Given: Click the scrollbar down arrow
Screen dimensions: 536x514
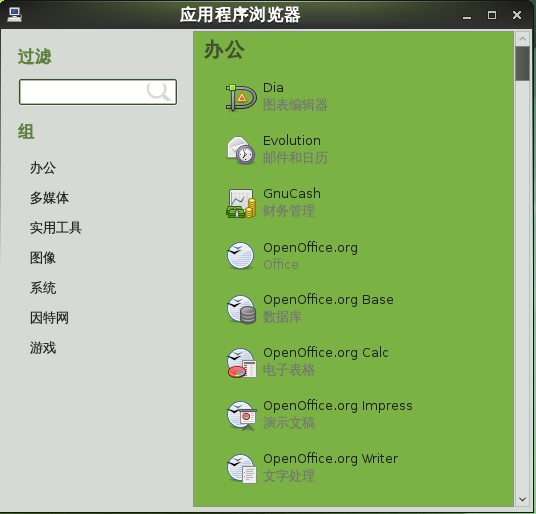Looking at the screenshot, I should point(522,499).
